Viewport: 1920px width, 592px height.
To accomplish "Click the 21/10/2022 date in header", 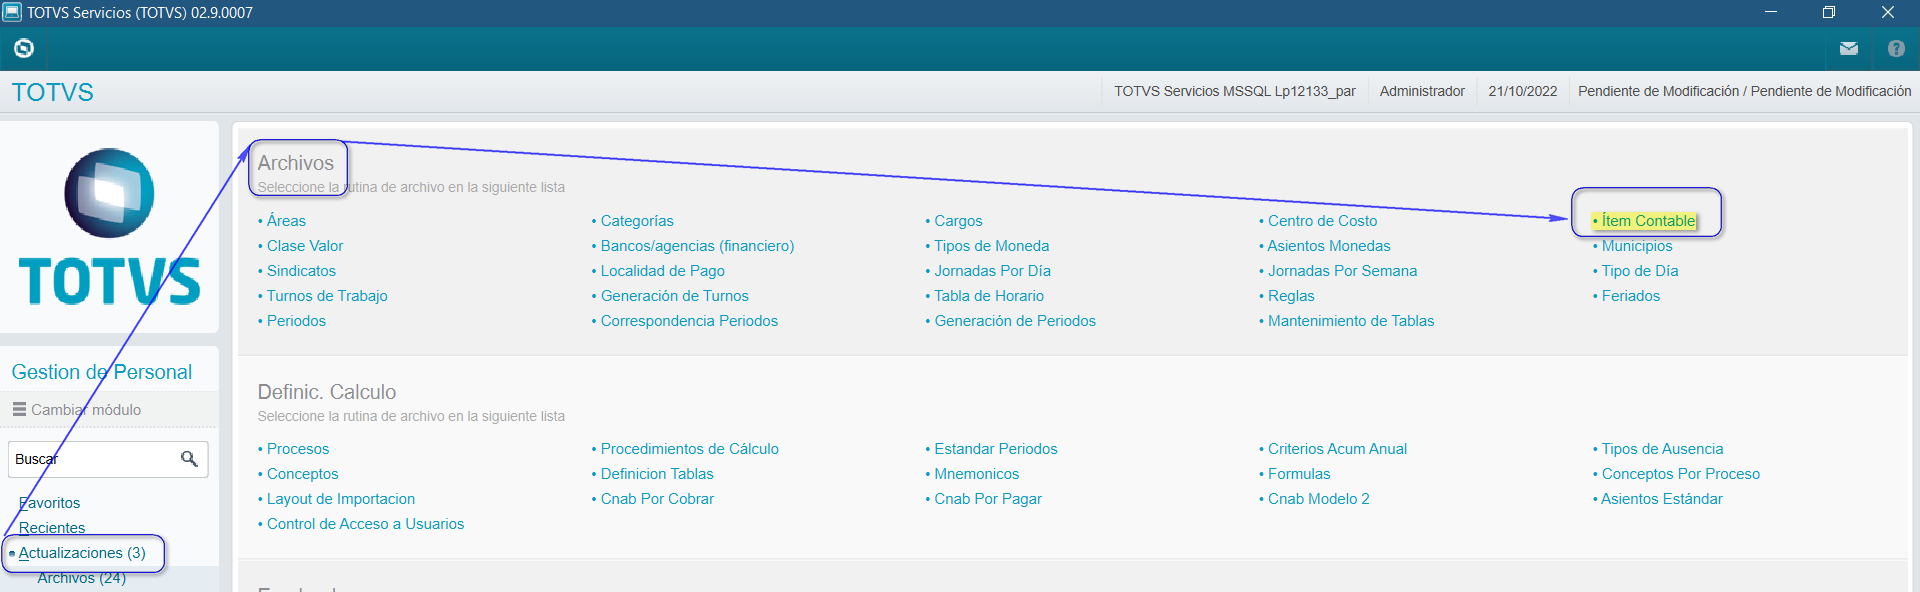I will (x=1522, y=91).
